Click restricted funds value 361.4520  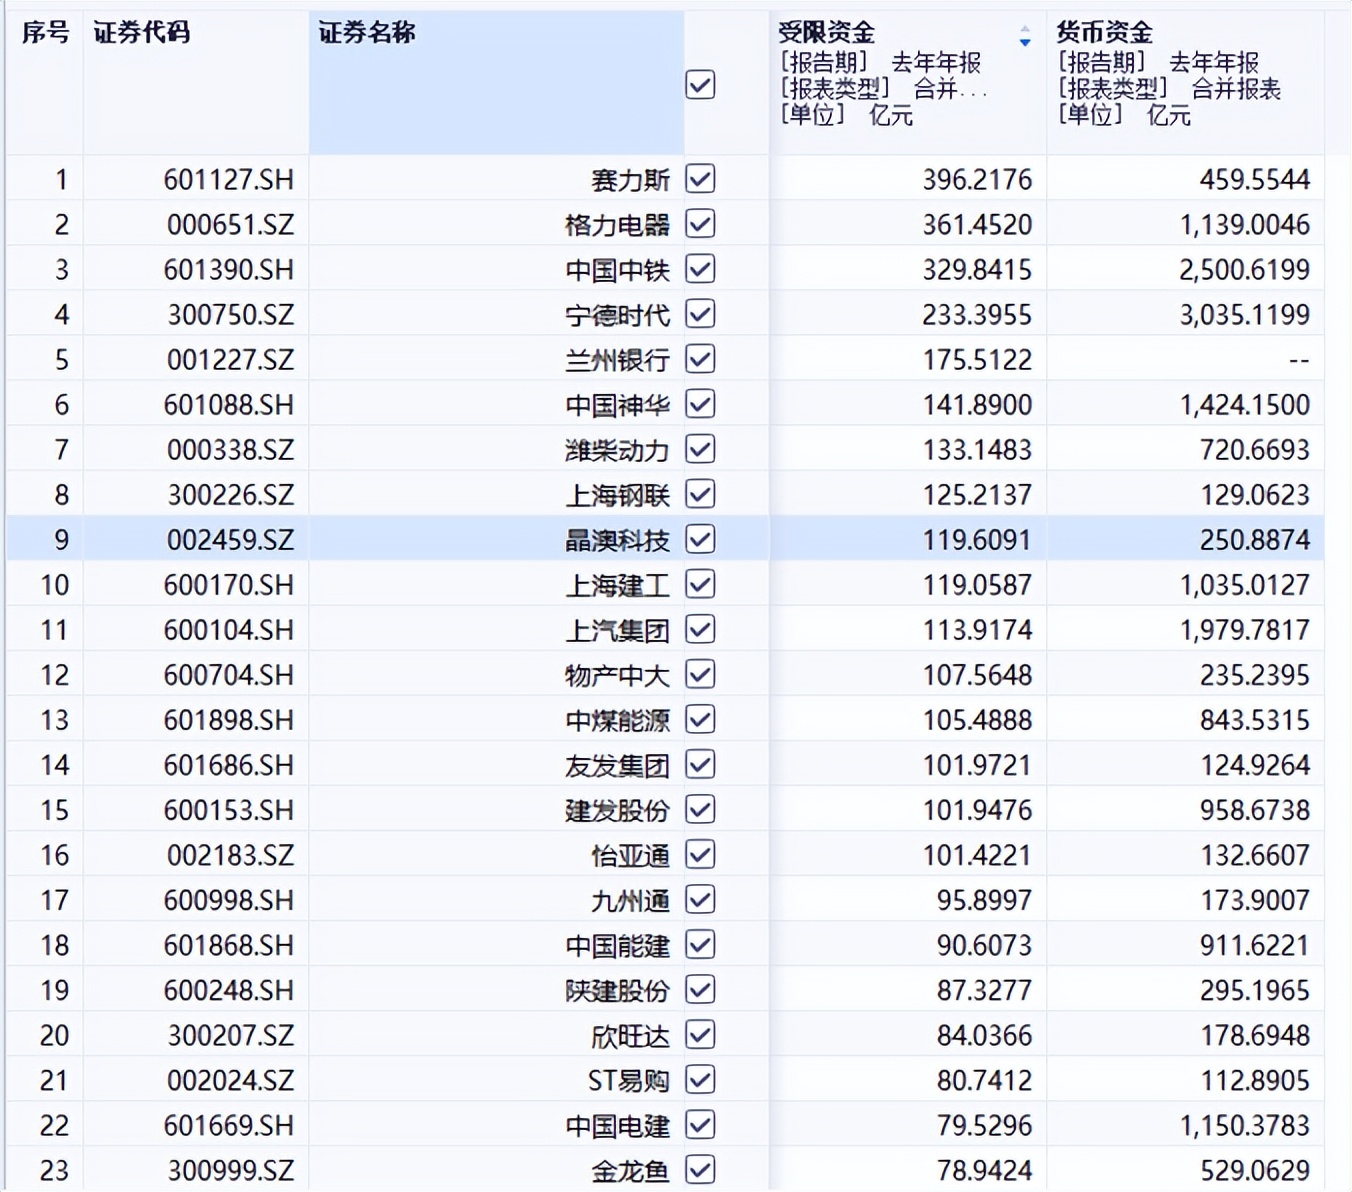[977, 225]
